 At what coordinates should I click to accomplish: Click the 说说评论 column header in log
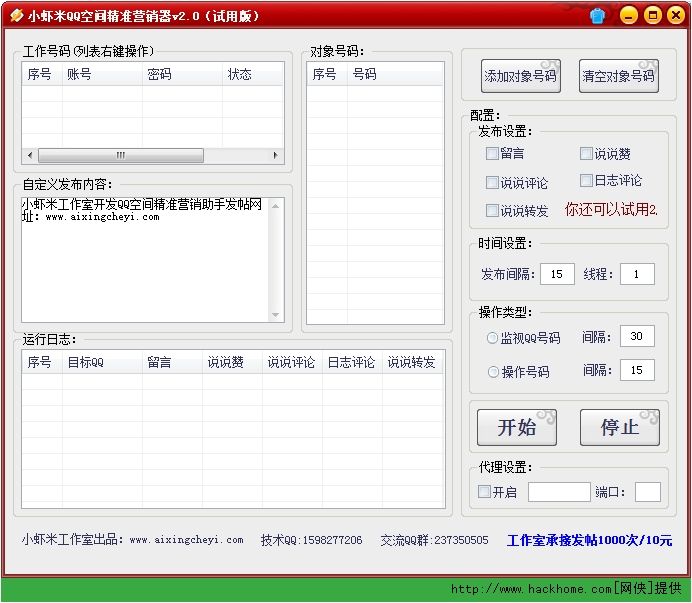pyautogui.click(x=292, y=362)
